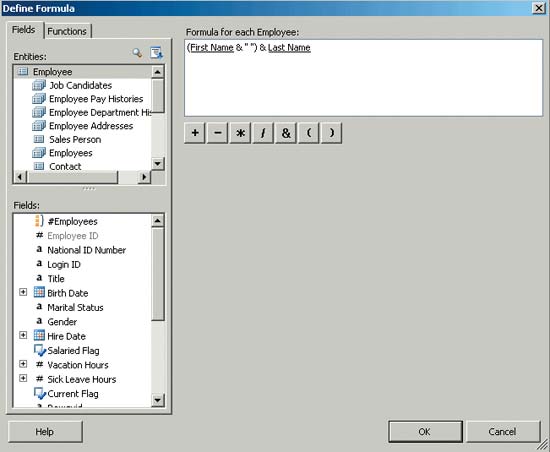
Task: Expand the Birth Date field node
Action: click(x=23, y=292)
